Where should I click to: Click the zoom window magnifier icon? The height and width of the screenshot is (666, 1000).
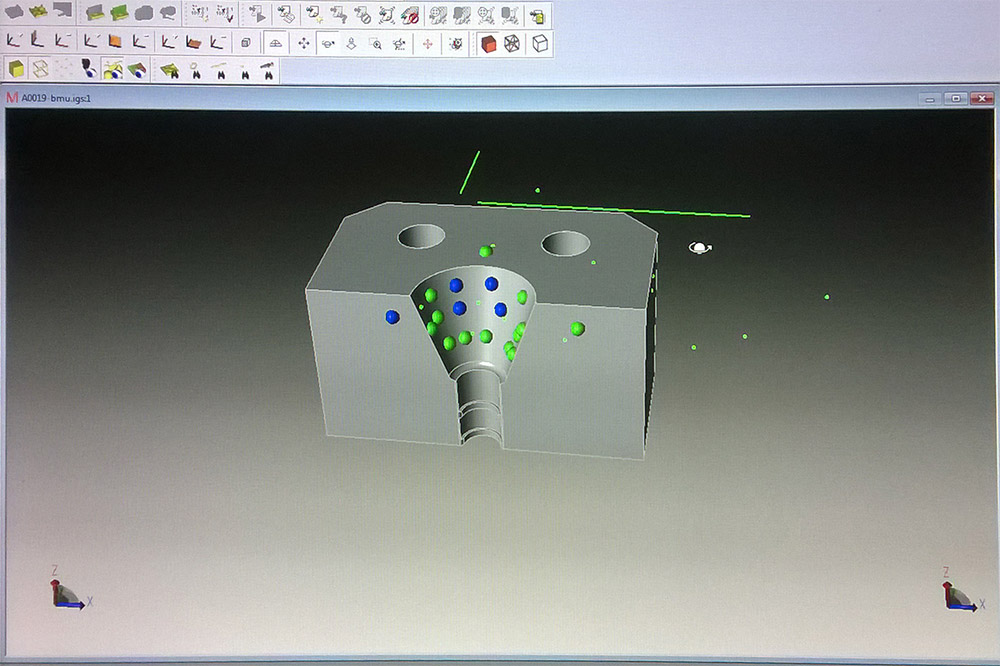(375, 43)
